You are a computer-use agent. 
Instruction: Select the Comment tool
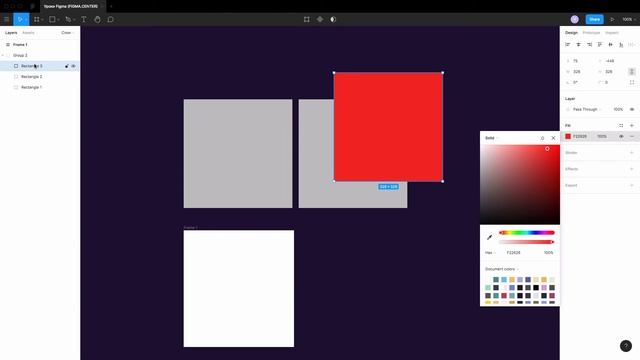click(110, 19)
